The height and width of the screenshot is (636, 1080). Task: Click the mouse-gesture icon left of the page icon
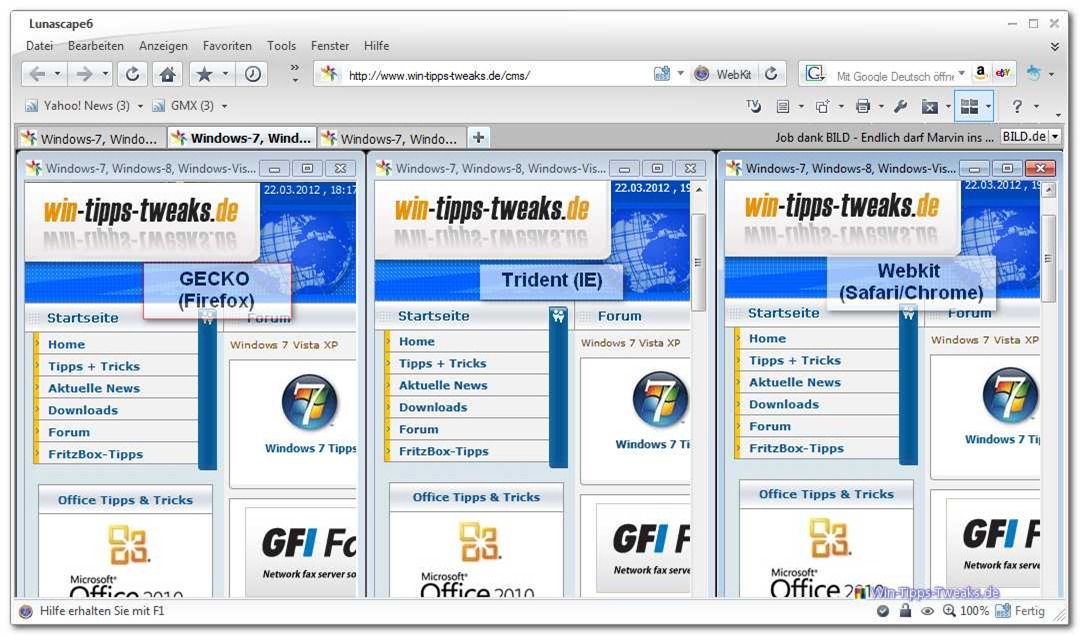pos(754,106)
